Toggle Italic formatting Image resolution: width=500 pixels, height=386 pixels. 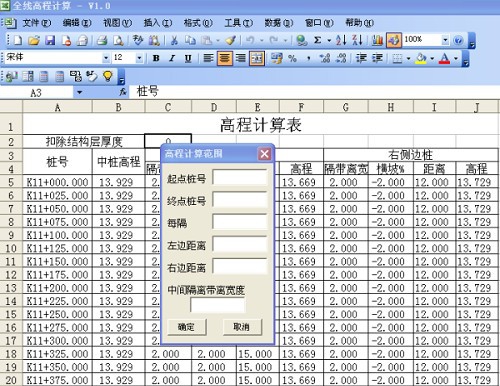coord(172,59)
